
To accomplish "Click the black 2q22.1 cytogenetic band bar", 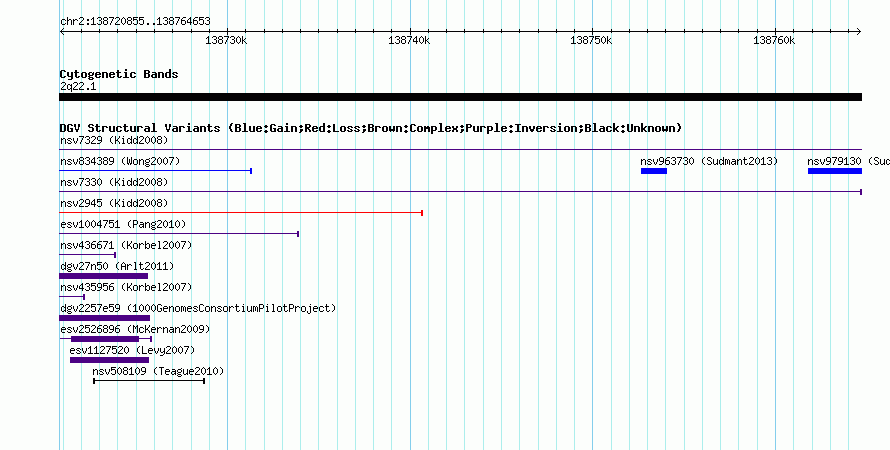I will 461,97.
